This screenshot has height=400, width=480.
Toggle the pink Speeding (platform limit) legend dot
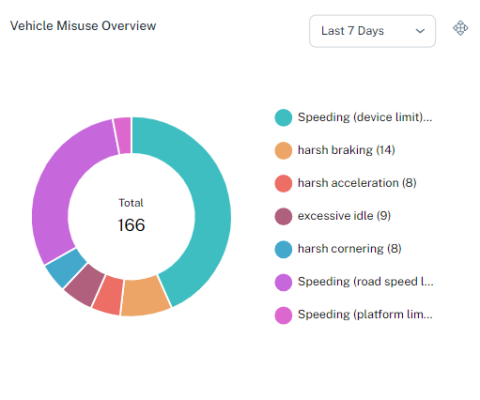283,315
